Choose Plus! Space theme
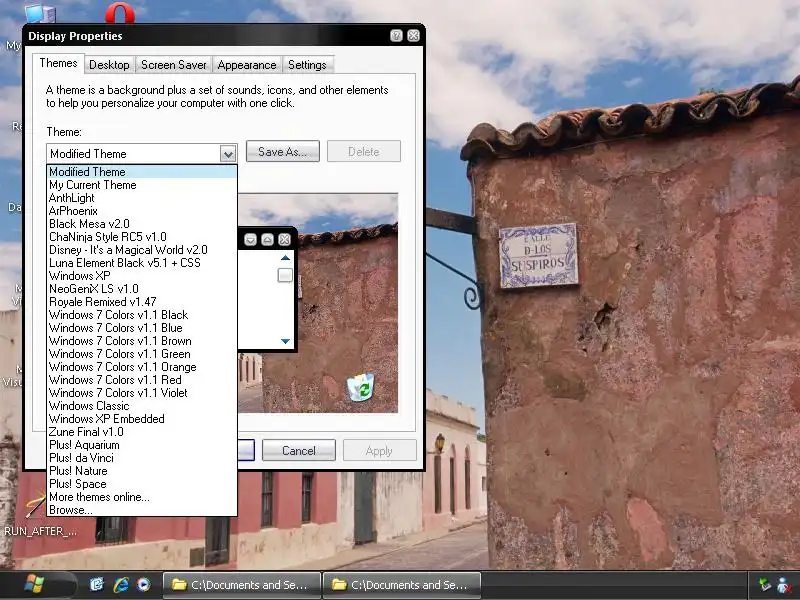The image size is (800, 600). coord(142,484)
